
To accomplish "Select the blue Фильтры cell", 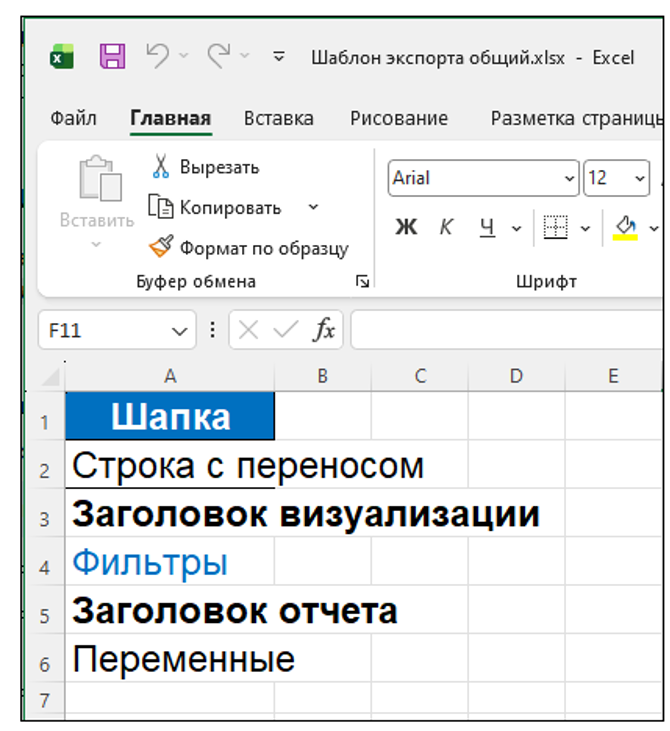I will [170, 562].
